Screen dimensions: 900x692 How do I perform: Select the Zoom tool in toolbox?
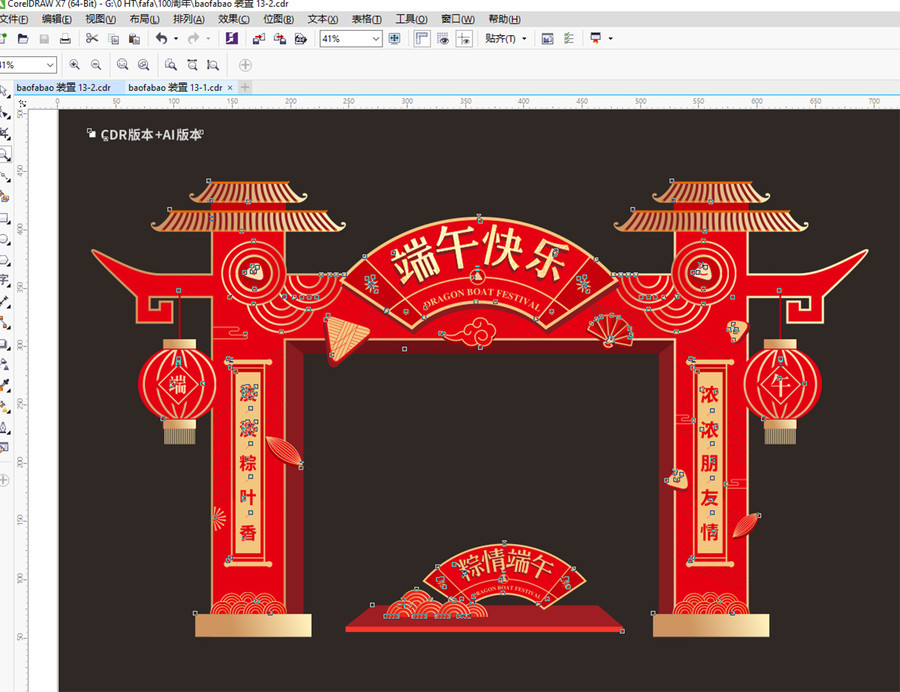coord(5,155)
